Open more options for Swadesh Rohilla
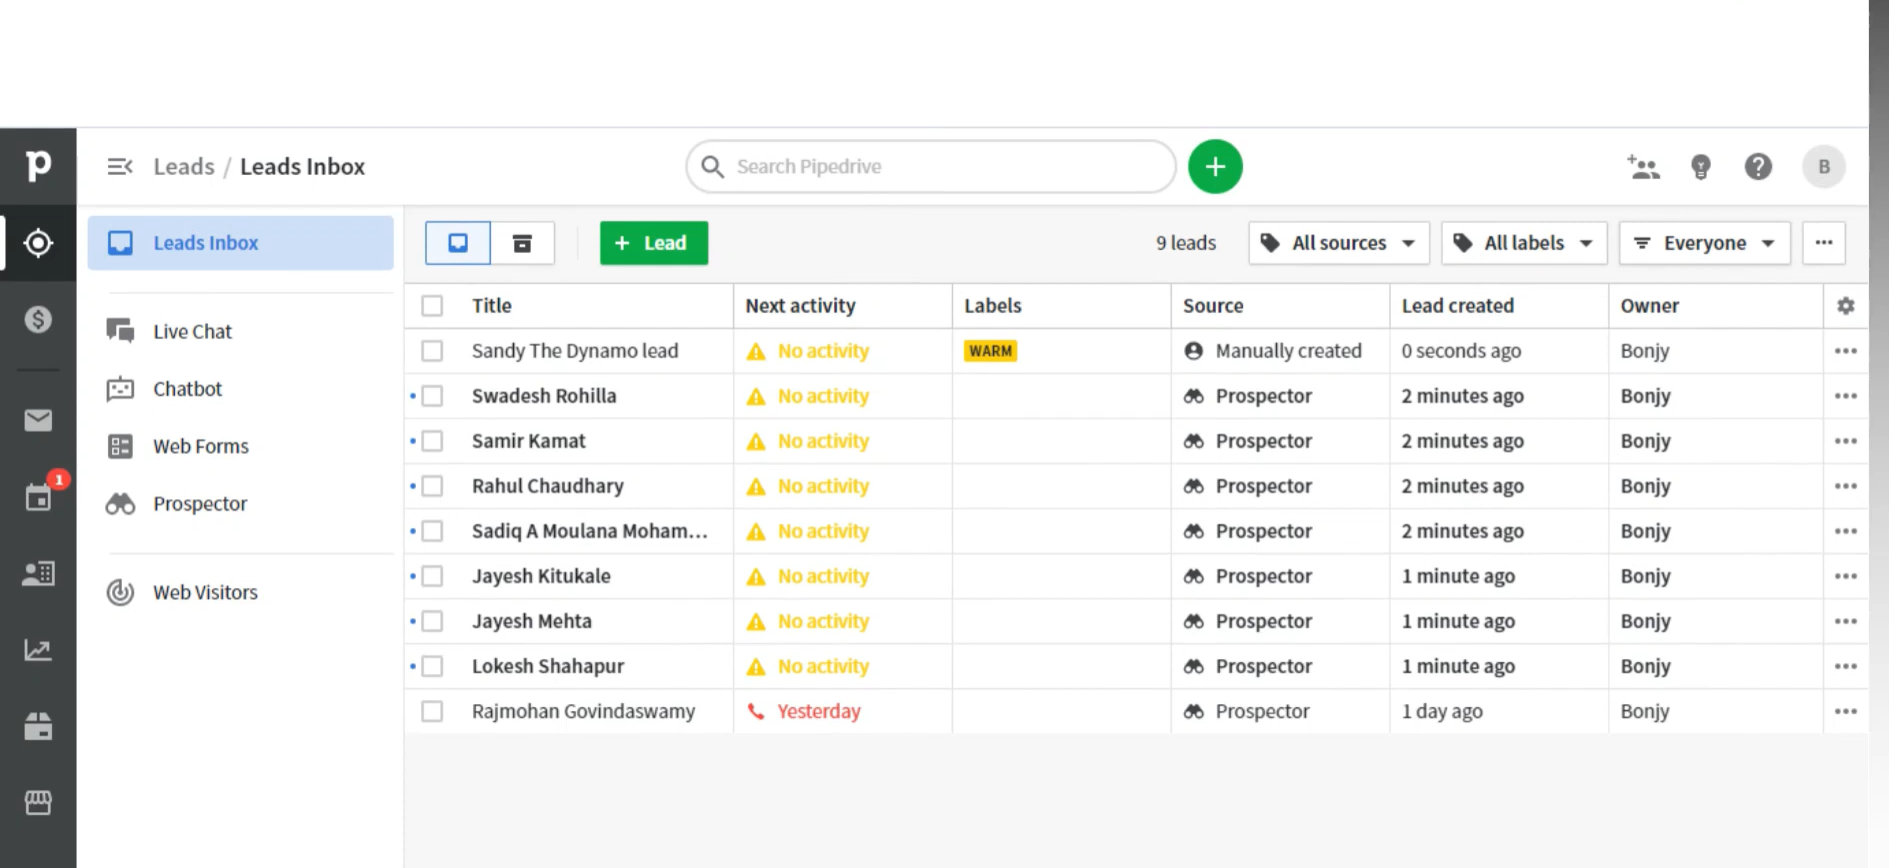 tap(1845, 396)
